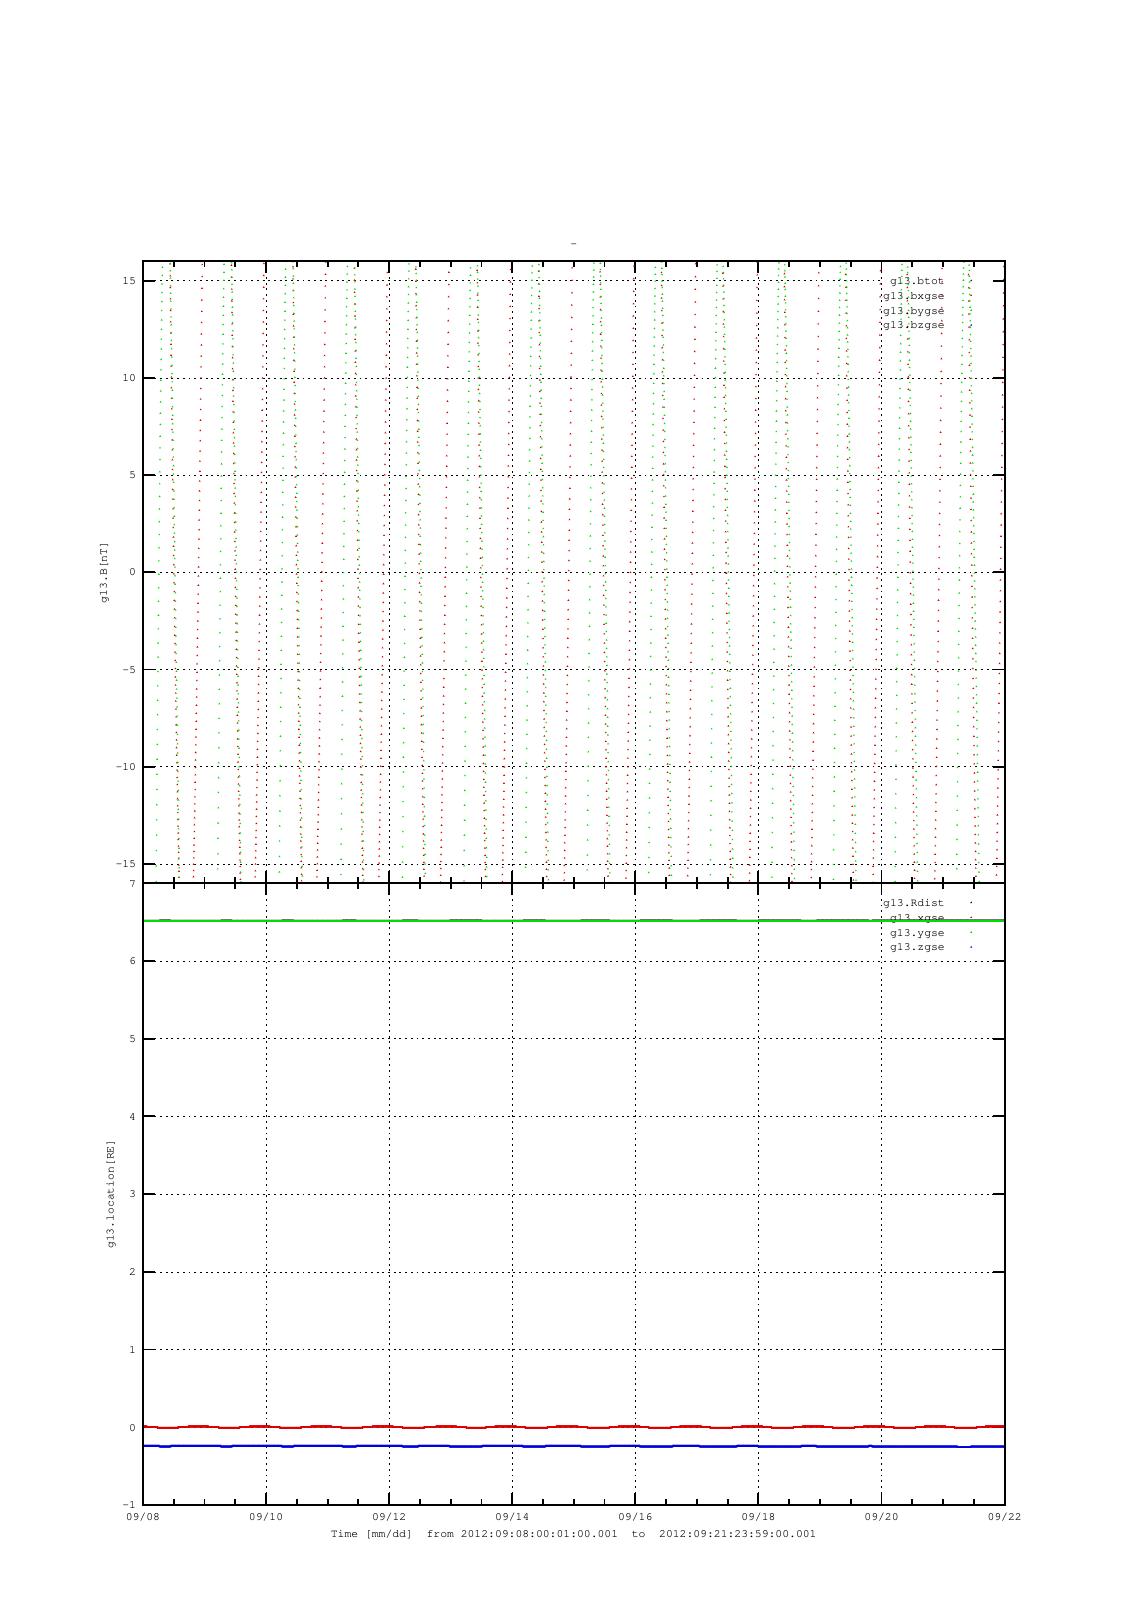This screenshot has height=1600, width=1131.
Task: Click the 15 tick label on upper plot
Action: (129, 281)
